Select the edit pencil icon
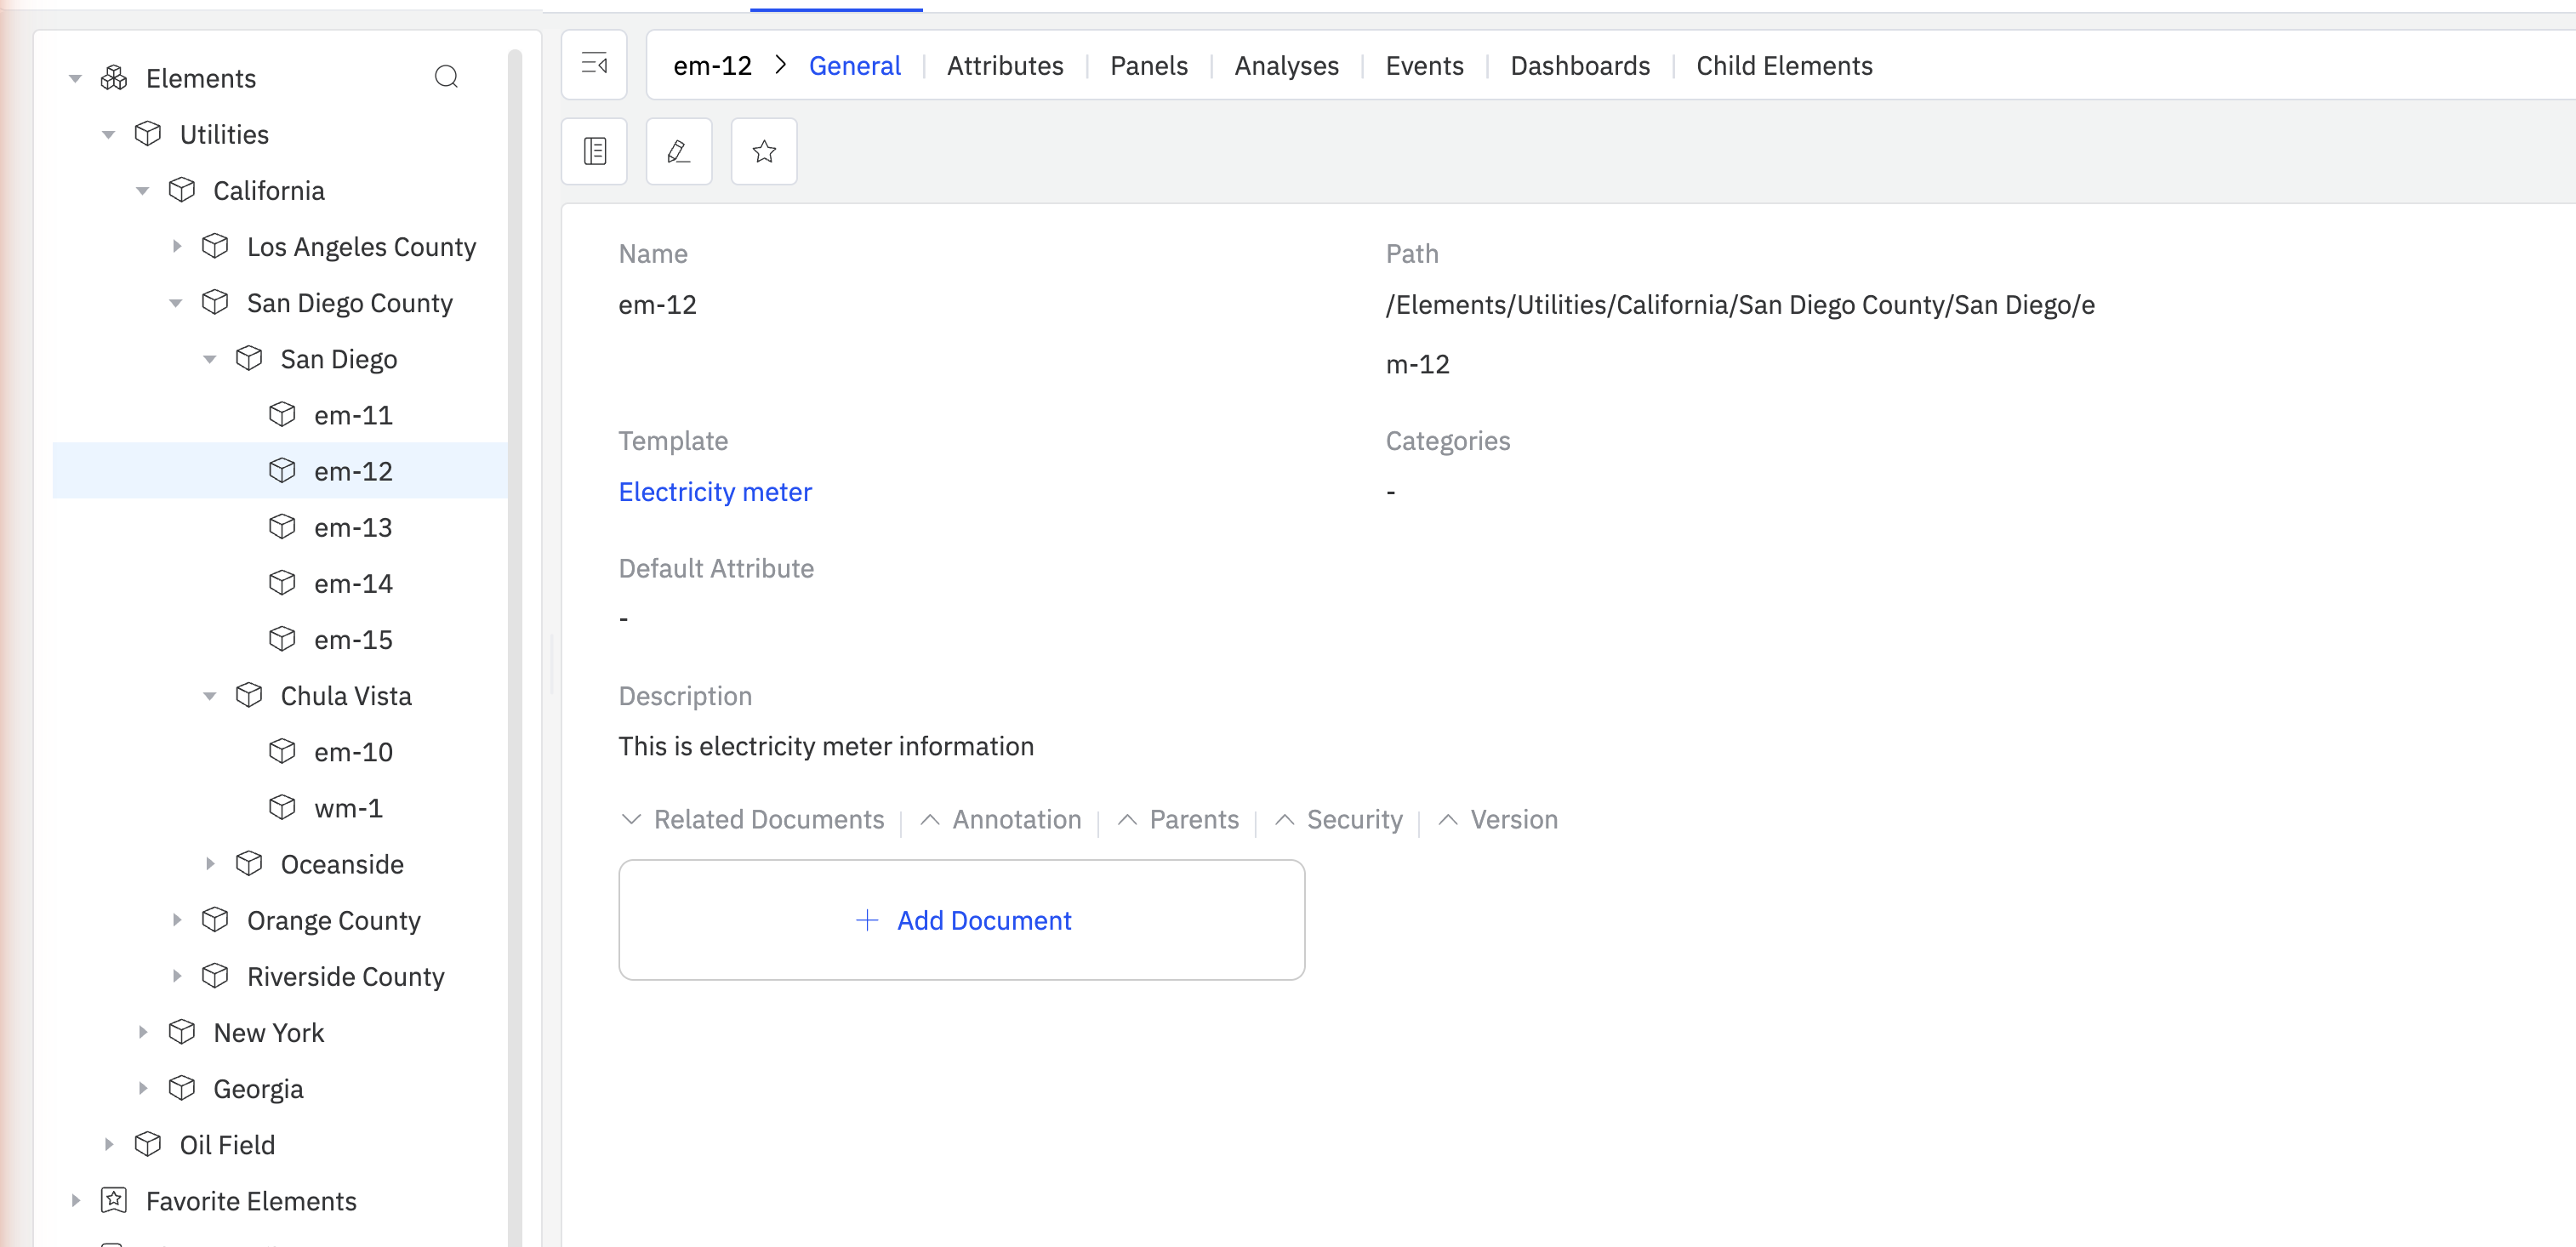 (679, 151)
